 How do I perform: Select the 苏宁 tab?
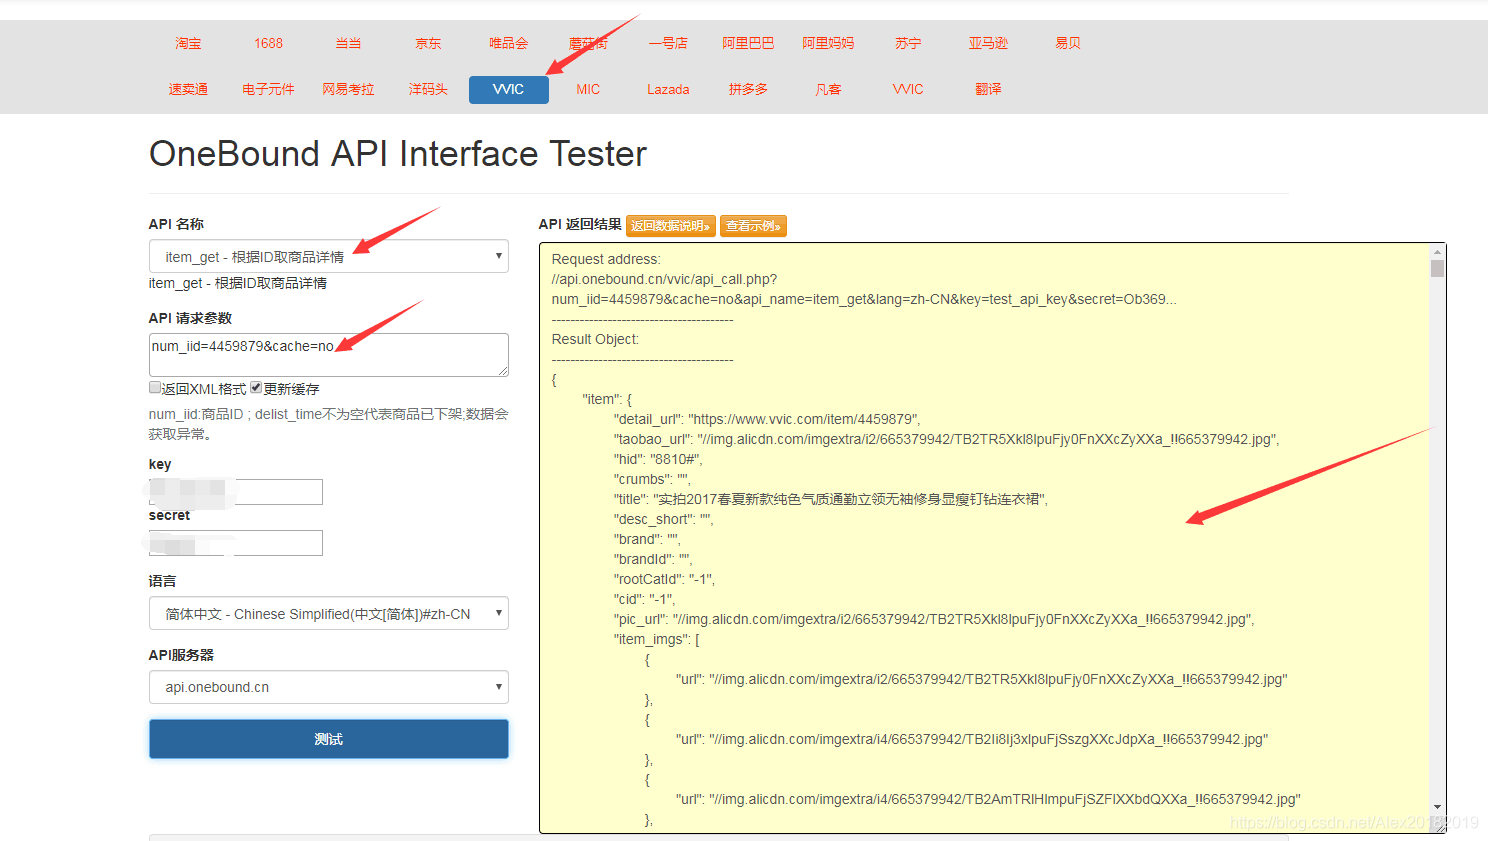point(908,44)
